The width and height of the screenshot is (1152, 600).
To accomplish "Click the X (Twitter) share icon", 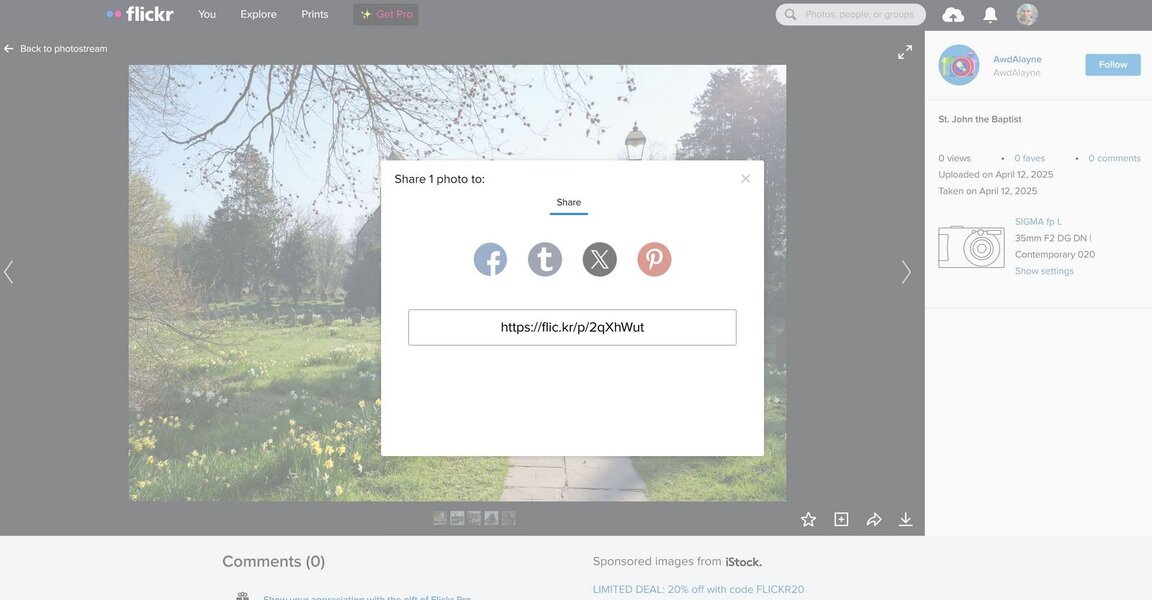I will point(600,260).
